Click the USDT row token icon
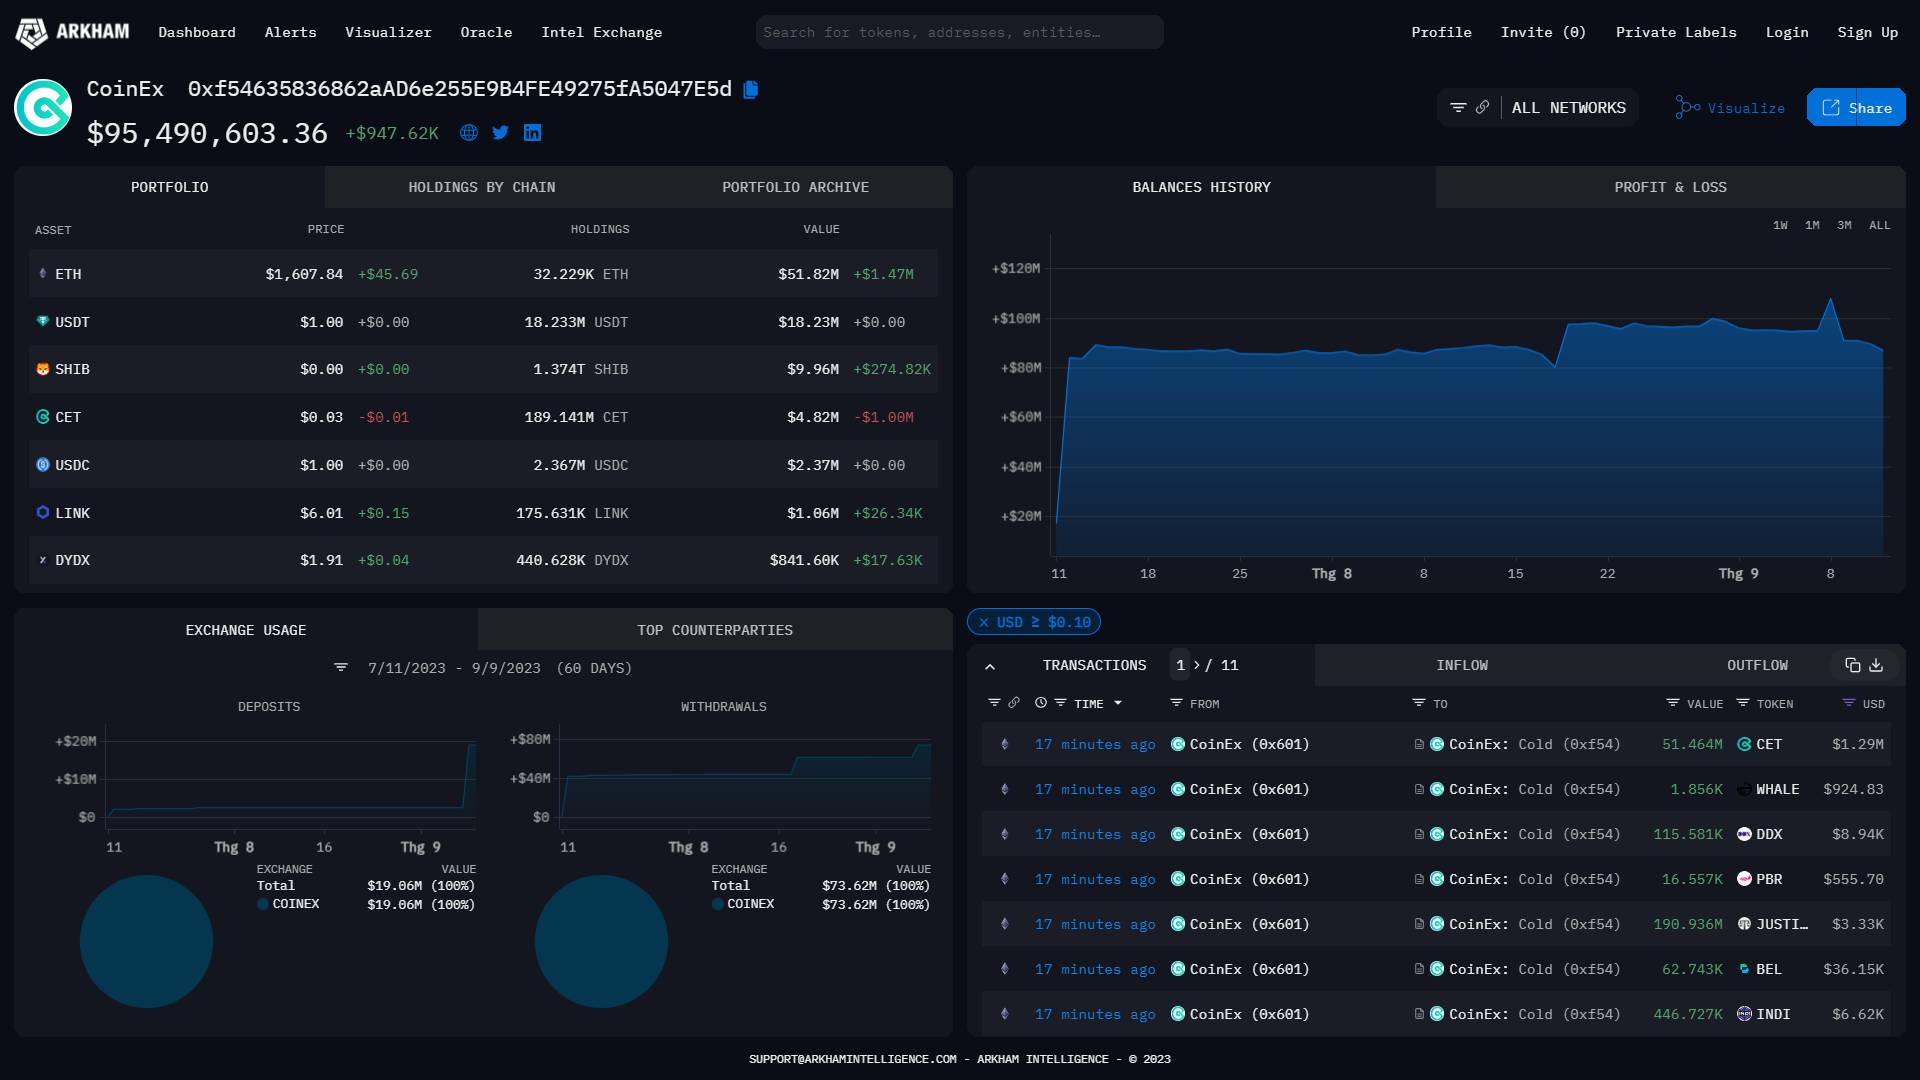This screenshot has width=1920, height=1080. 43,322
